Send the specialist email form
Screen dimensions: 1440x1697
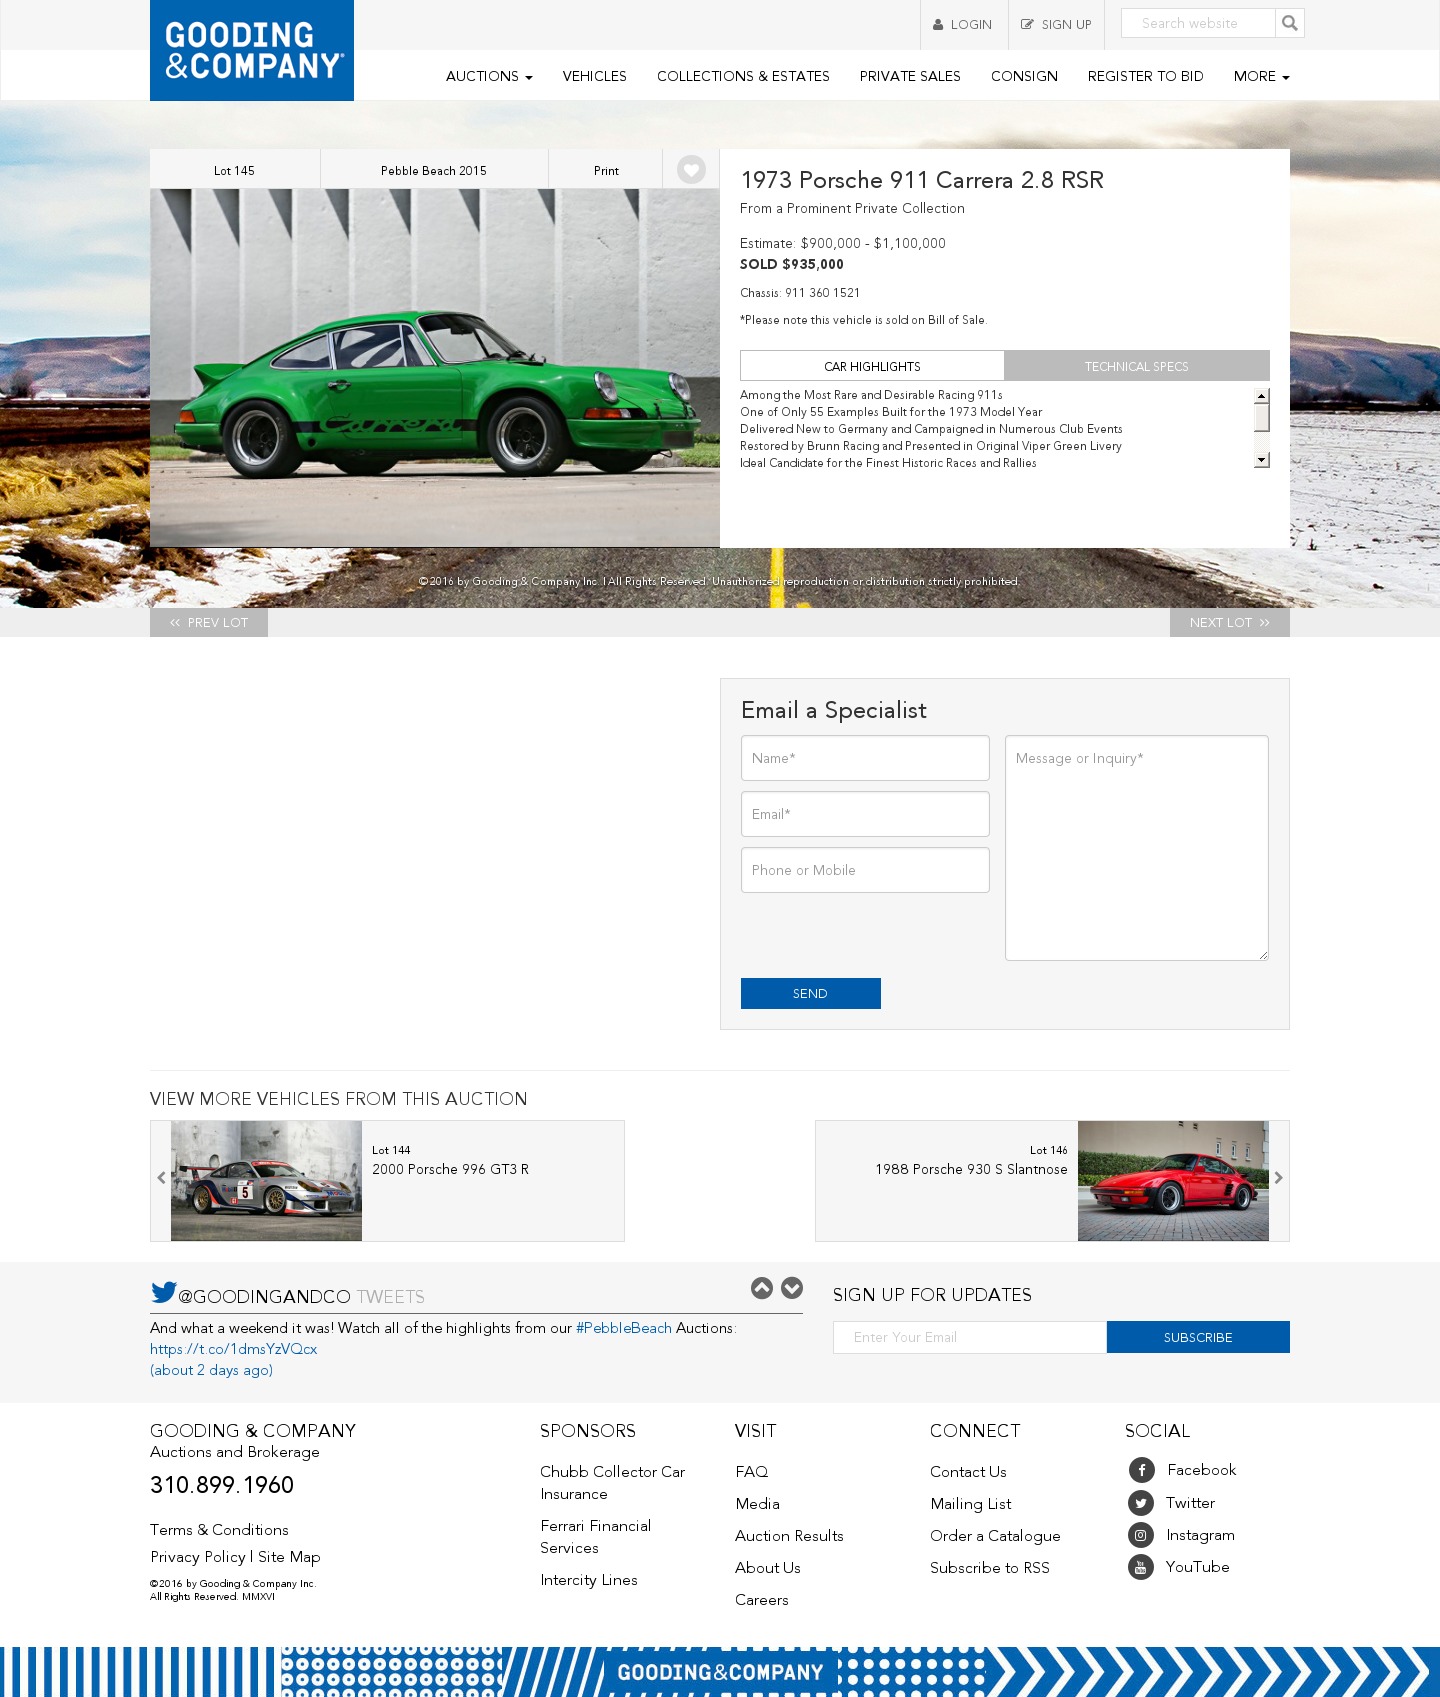811,993
